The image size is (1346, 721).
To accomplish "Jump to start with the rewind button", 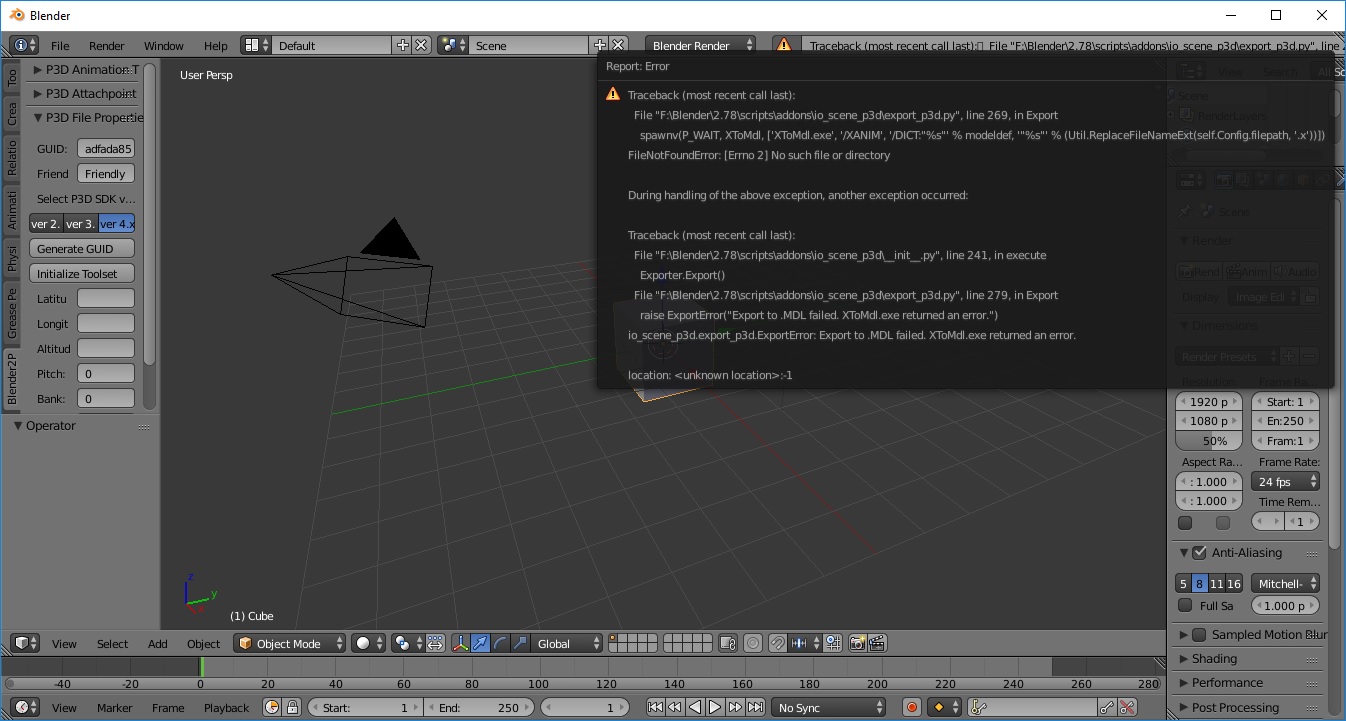I will click(656, 707).
